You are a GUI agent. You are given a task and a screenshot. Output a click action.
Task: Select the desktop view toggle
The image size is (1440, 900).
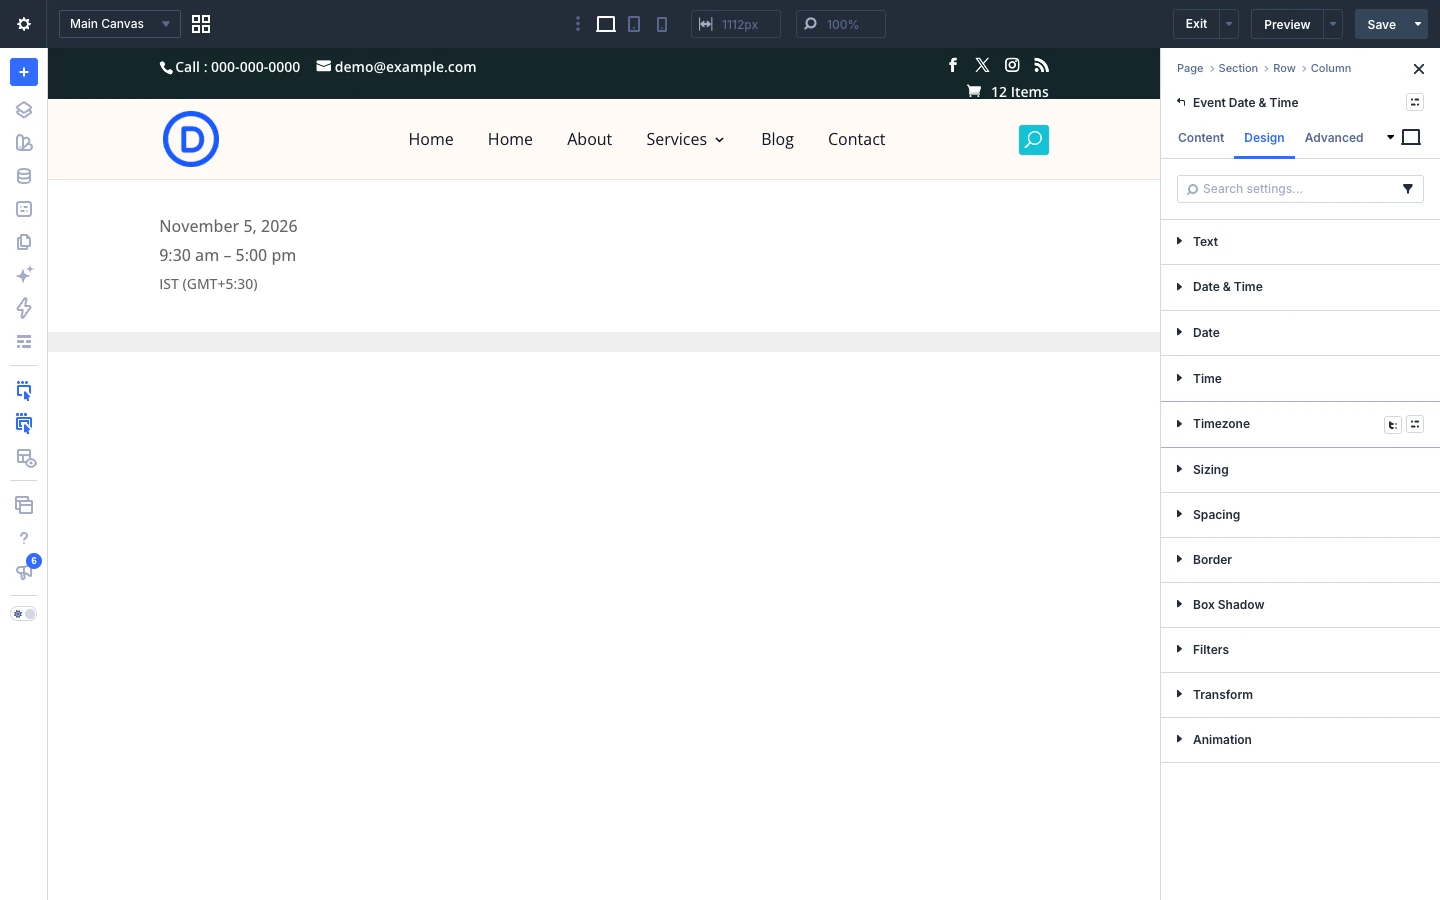coord(606,24)
